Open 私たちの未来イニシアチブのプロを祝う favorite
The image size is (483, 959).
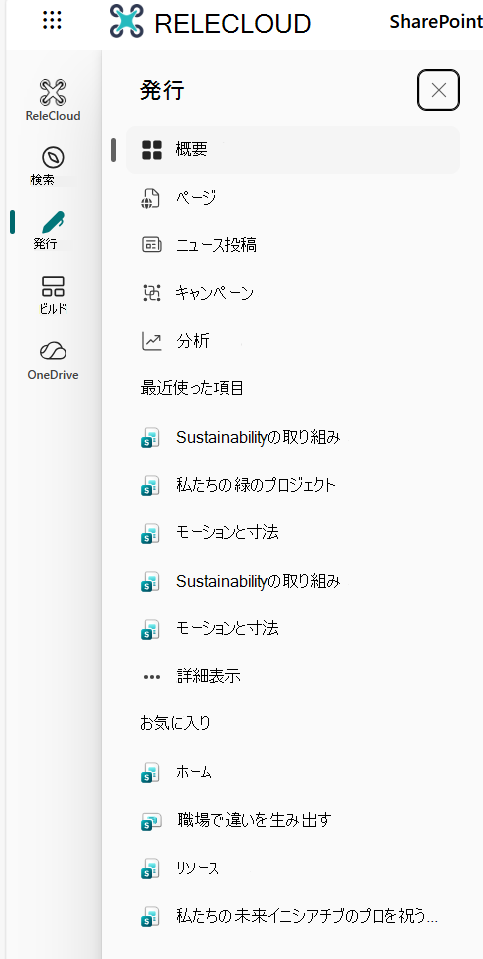point(293,916)
